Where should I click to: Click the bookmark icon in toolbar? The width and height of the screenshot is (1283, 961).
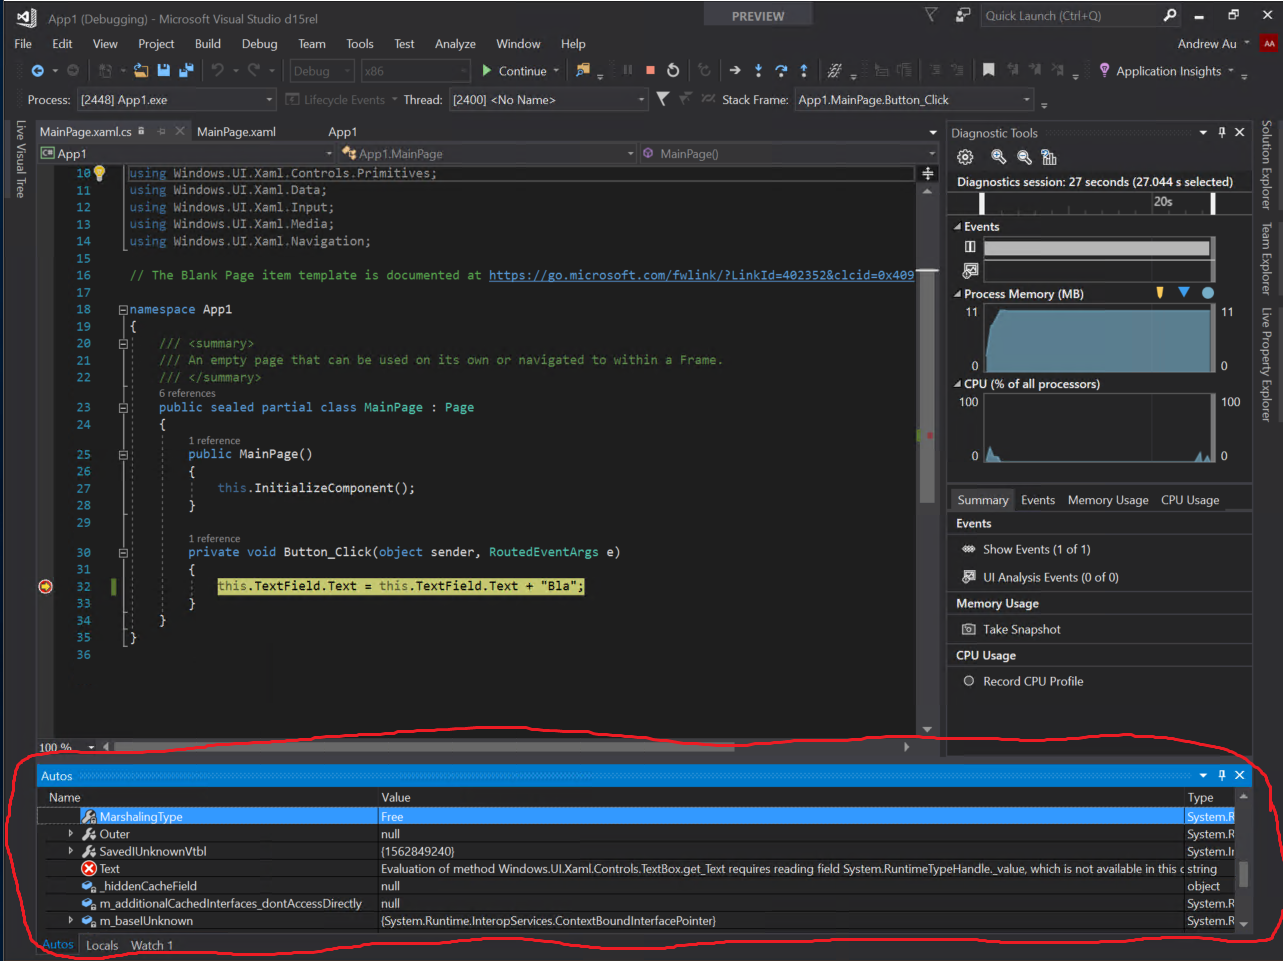(988, 70)
